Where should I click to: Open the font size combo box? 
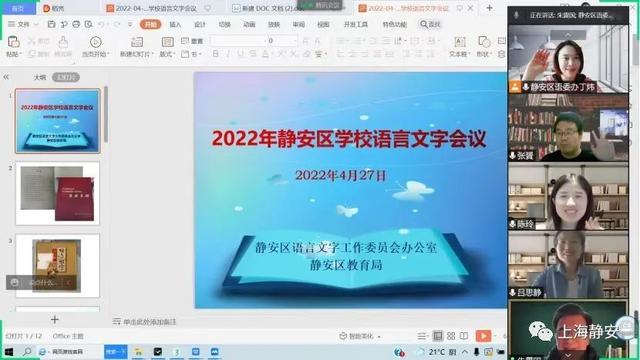(x=282, y=41)
